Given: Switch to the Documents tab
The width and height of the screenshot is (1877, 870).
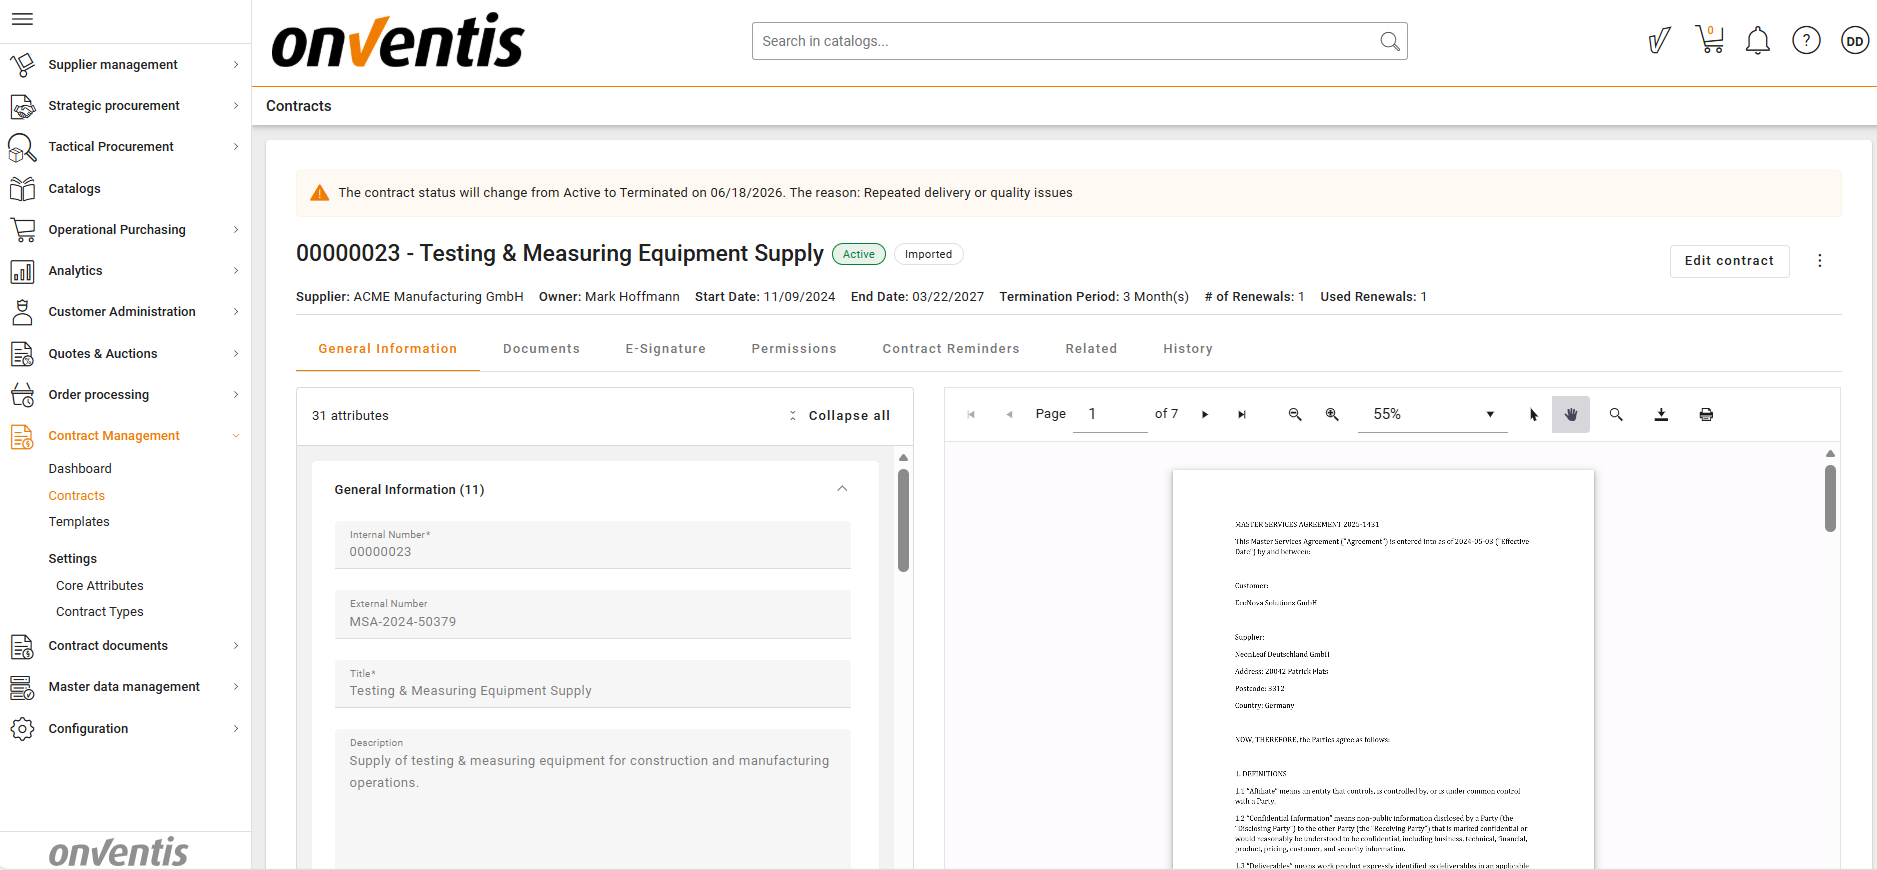Looking at the screenshot, I should coord(541,349).
